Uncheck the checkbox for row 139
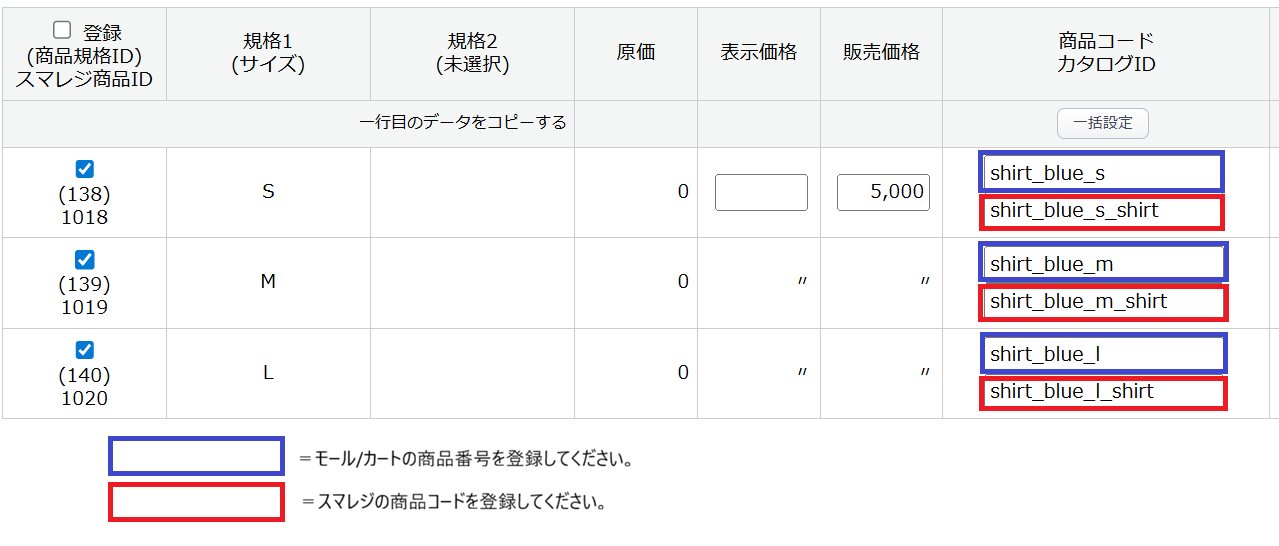Screen dimensions: 1279x546 [85, 259]
